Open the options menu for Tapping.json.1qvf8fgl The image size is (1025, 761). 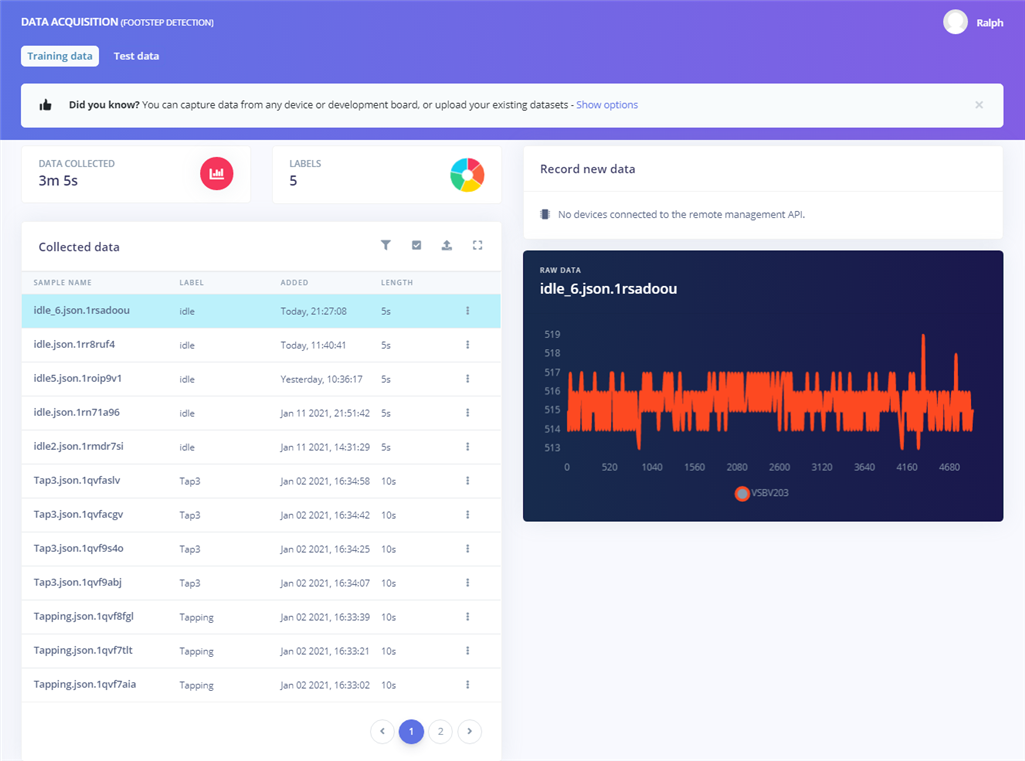pyautogui.click(x=467, y=617)
